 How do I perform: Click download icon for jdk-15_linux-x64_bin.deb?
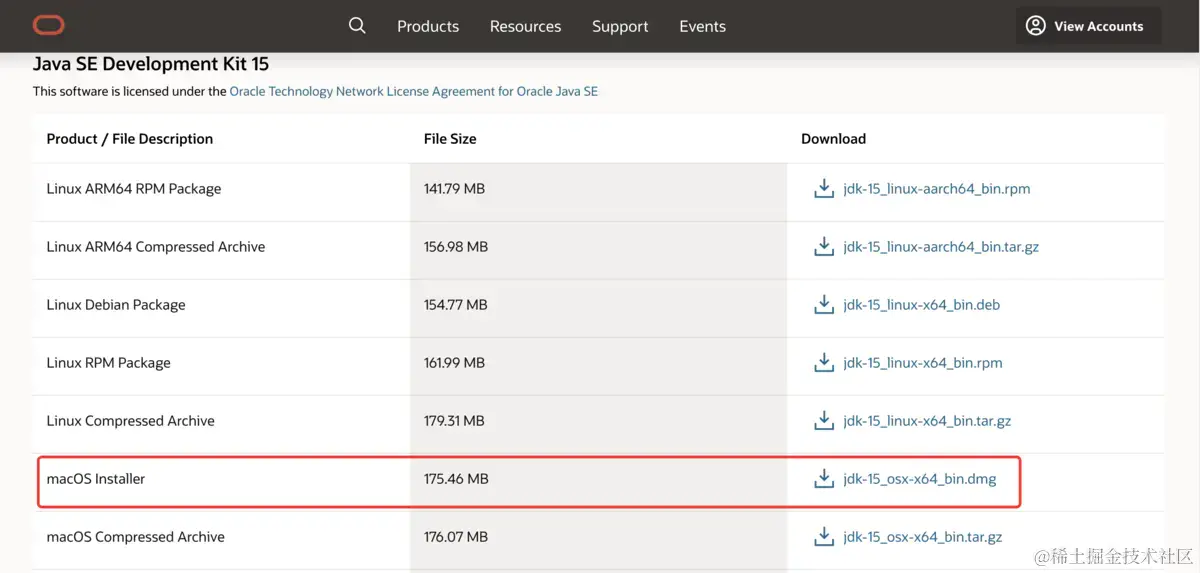coord(824,305)
